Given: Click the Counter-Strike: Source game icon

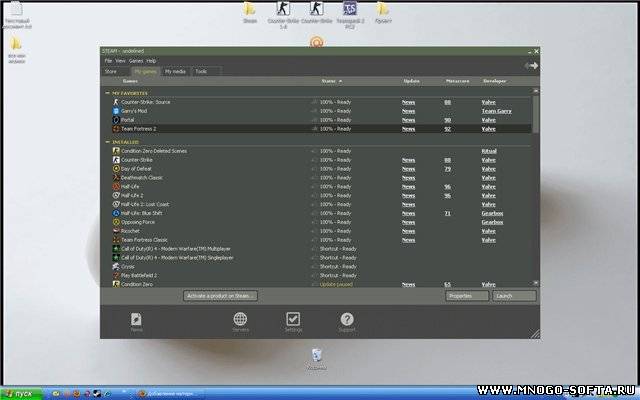Looking at the screenshot, I should tap(116, 102).
